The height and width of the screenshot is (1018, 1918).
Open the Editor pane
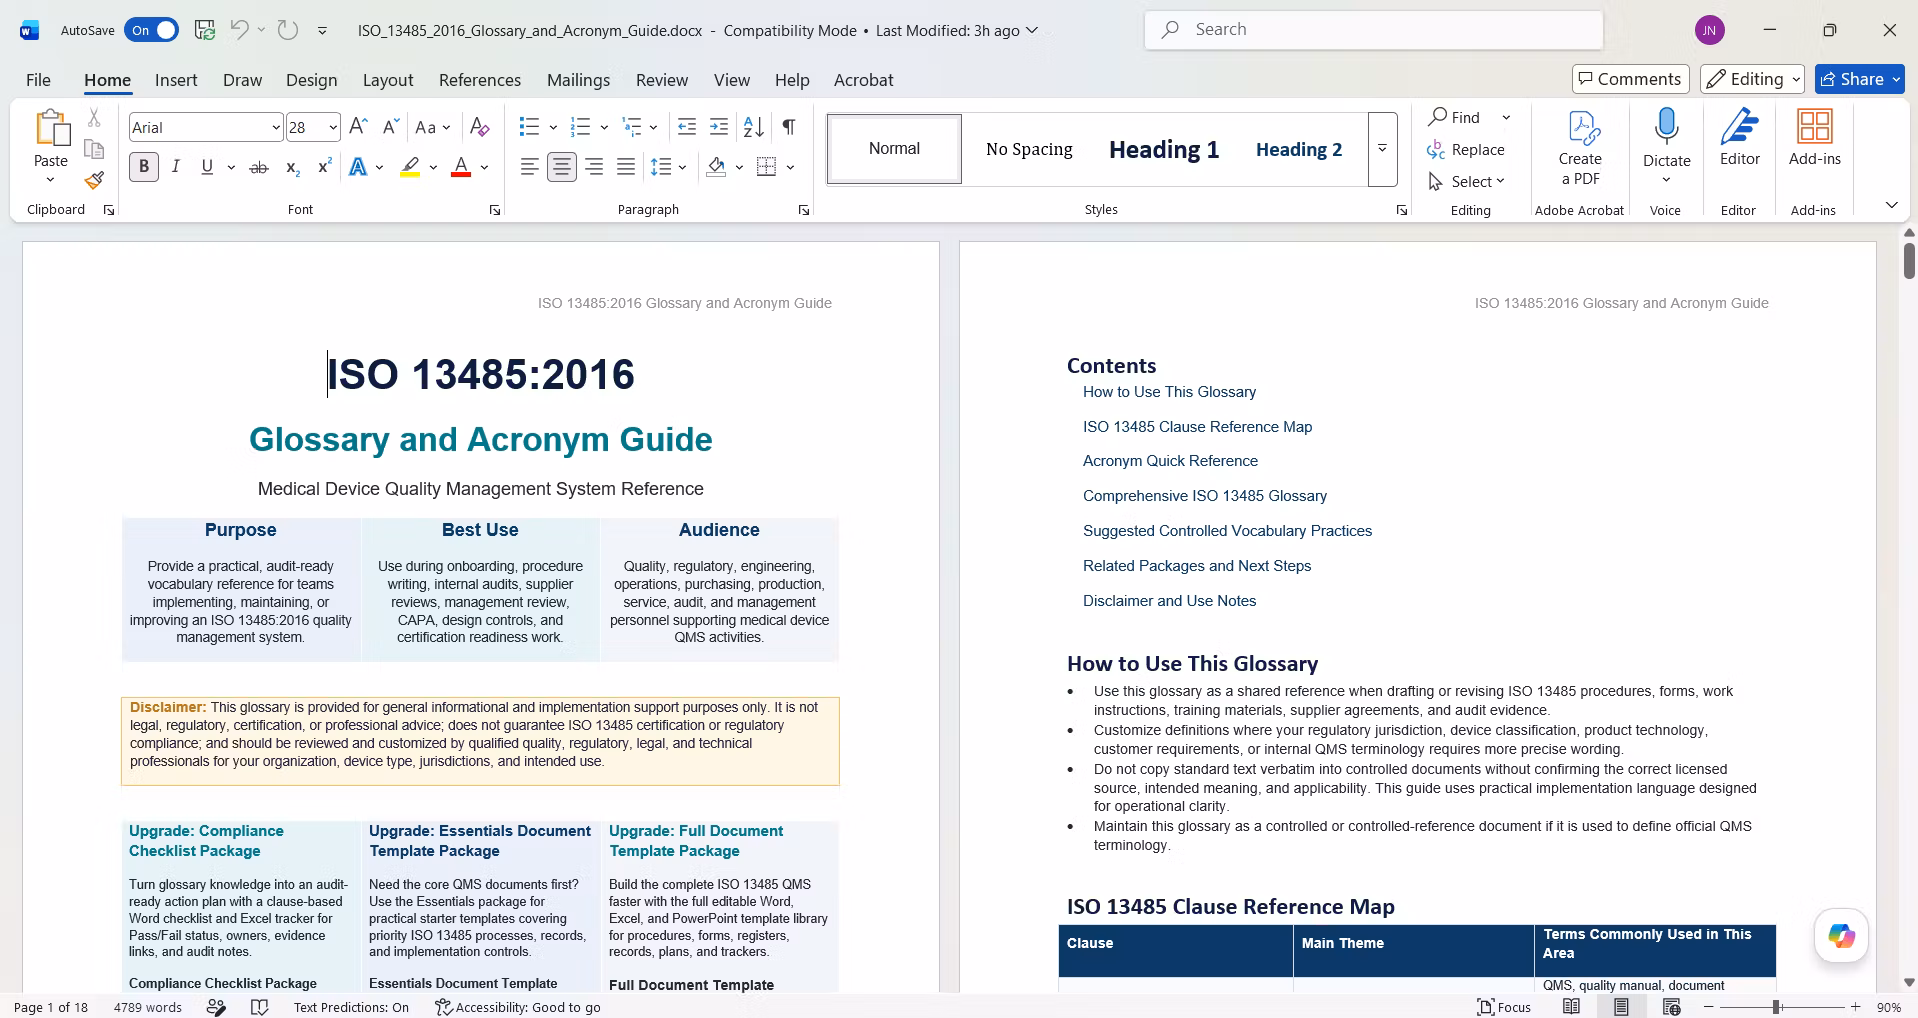(x=1740, y=139)
